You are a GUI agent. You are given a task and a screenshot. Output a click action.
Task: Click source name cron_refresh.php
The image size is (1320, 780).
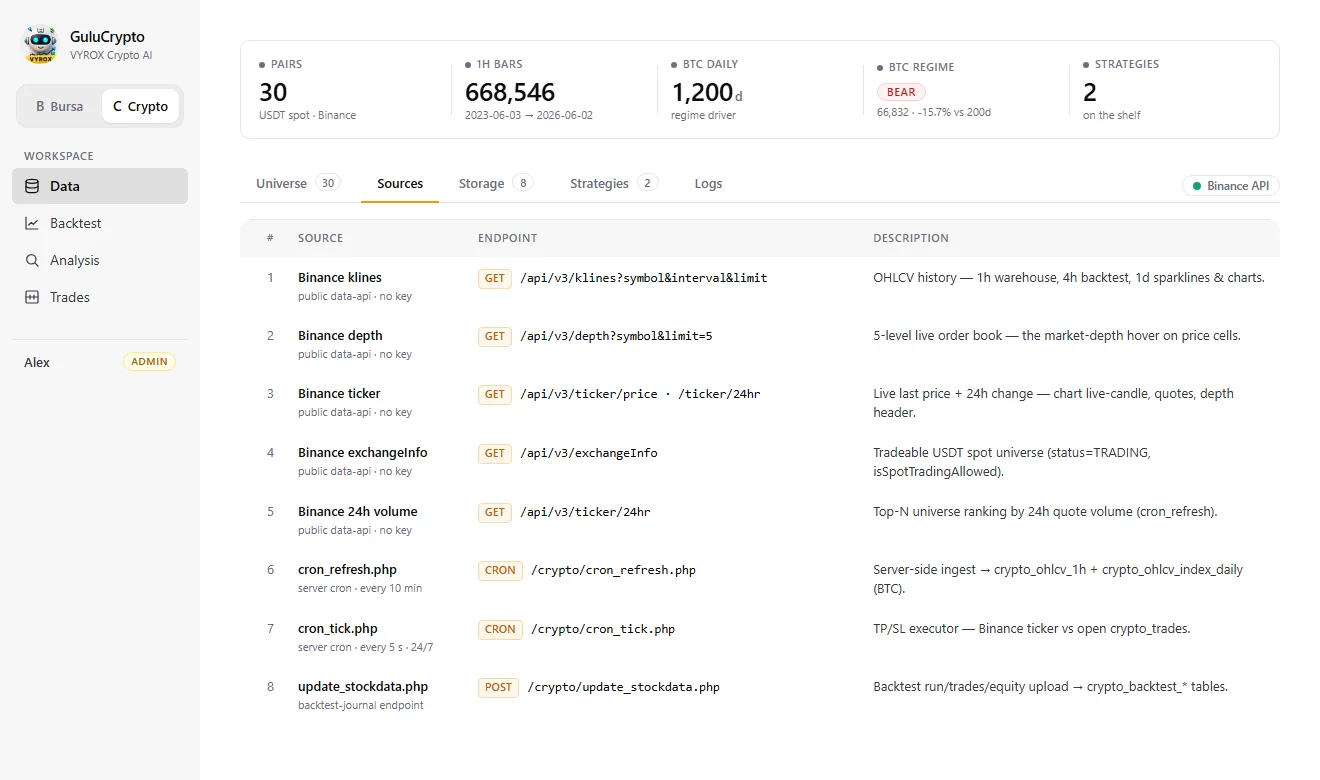[347, 569]
